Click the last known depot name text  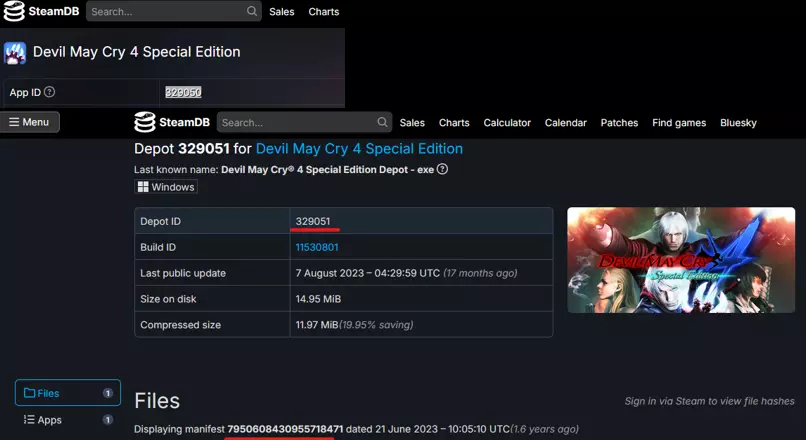tap(327, 169)
